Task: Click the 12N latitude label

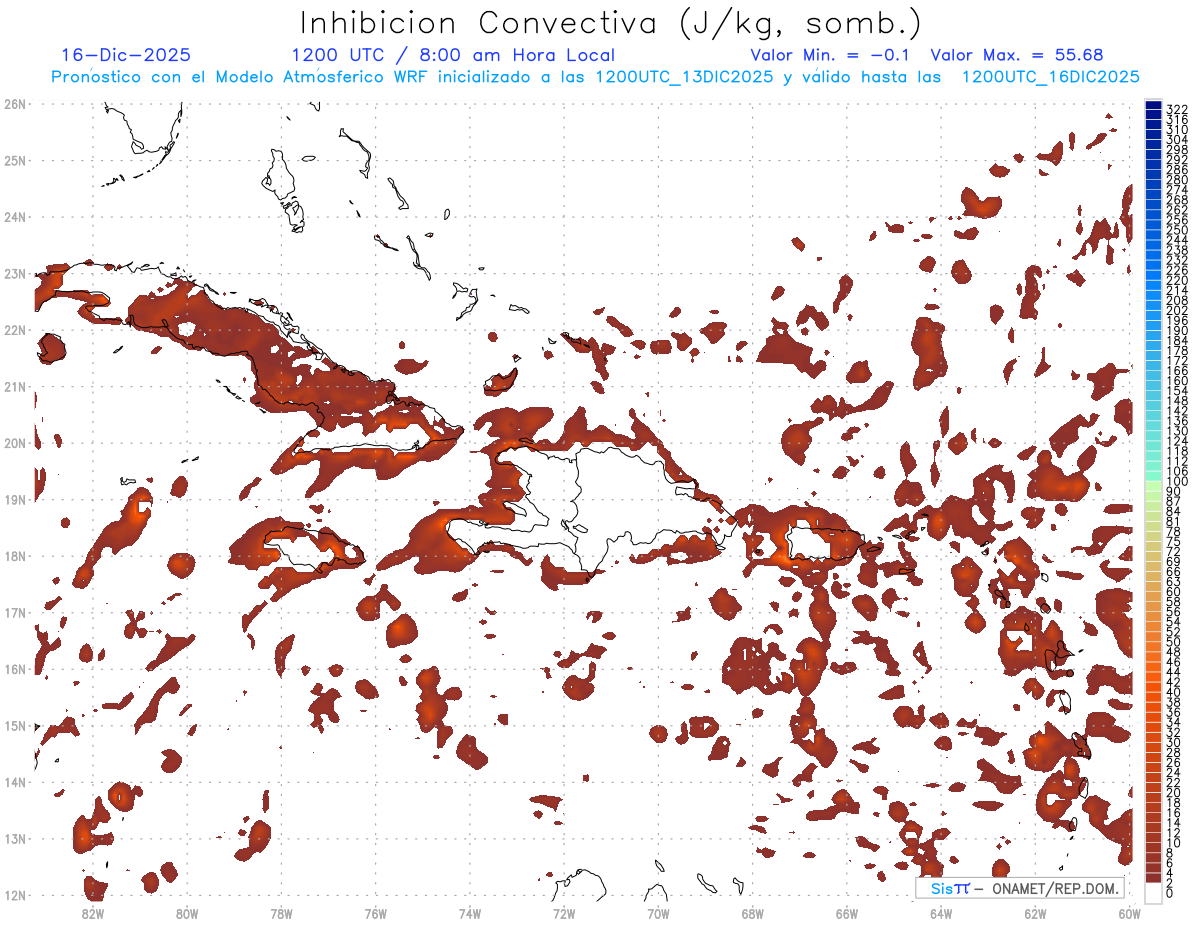Action: pyautogui.click(x=15, y=895)
